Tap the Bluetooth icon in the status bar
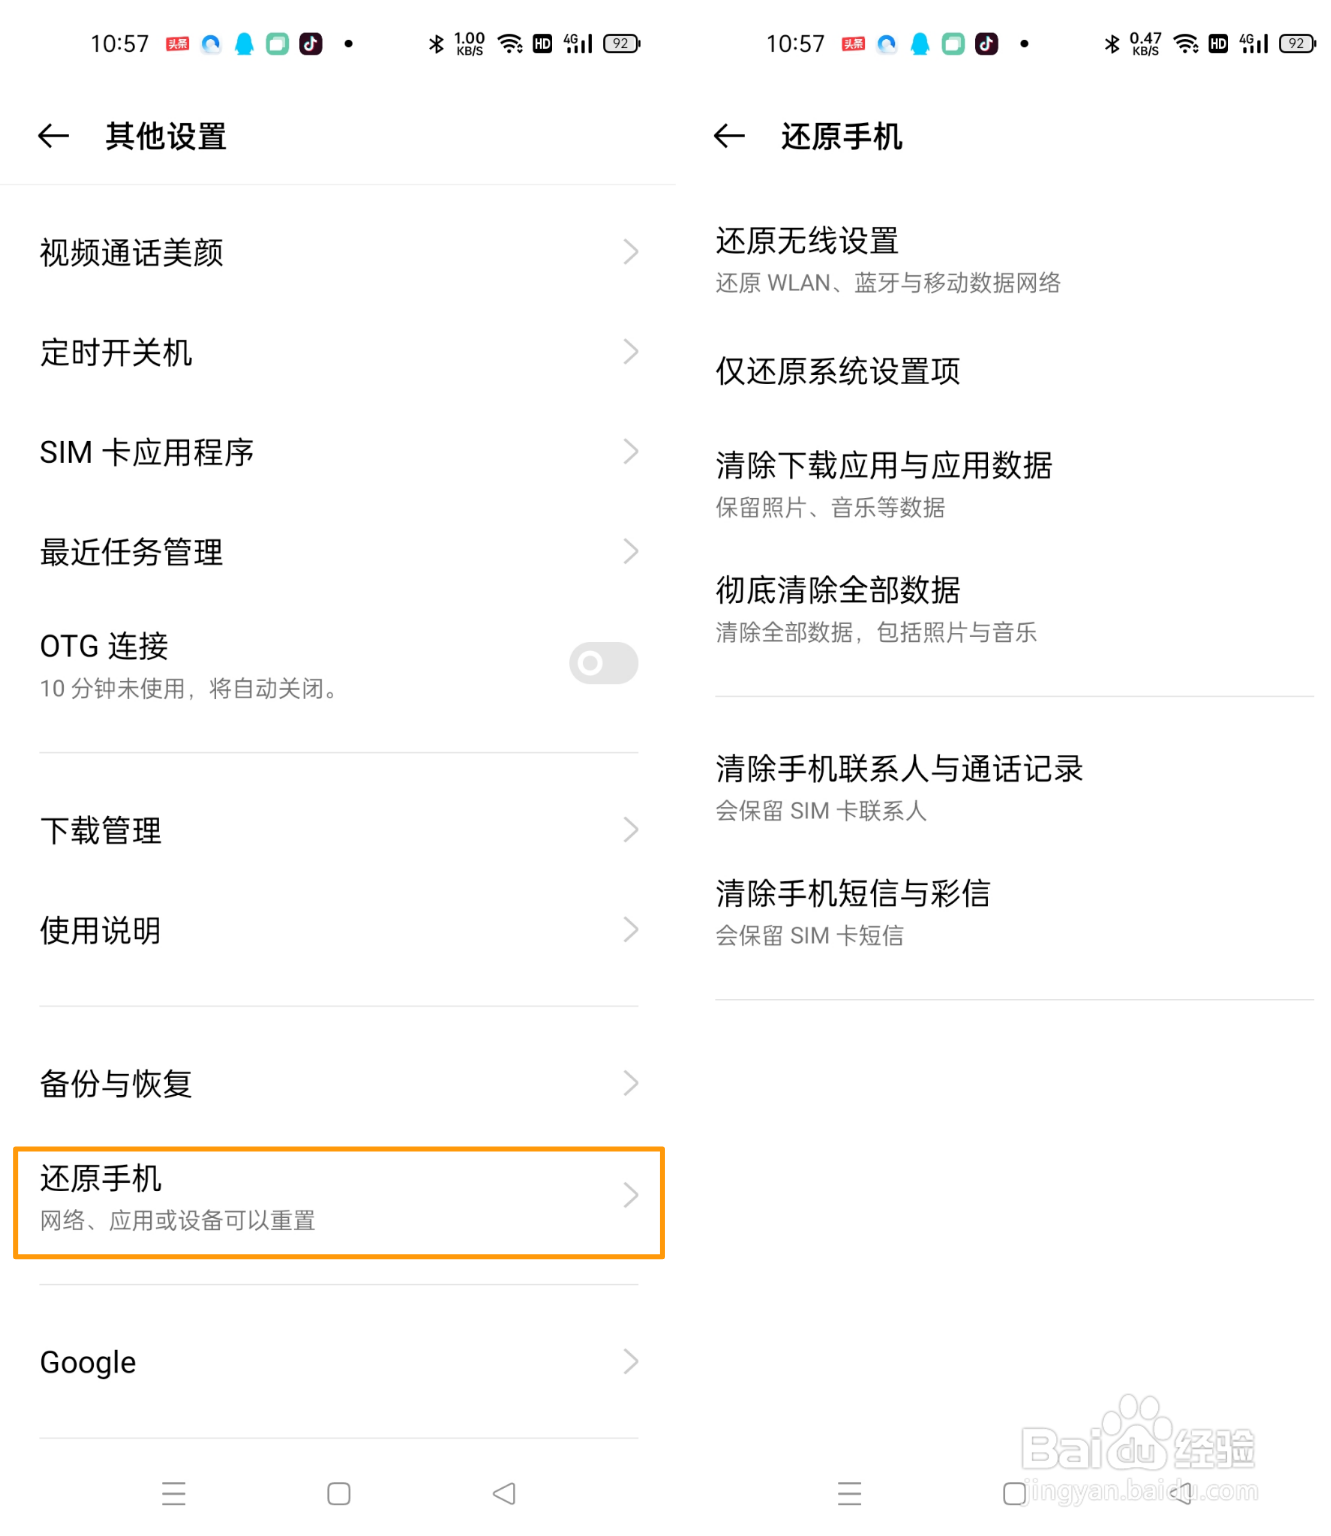 point(436,42)
